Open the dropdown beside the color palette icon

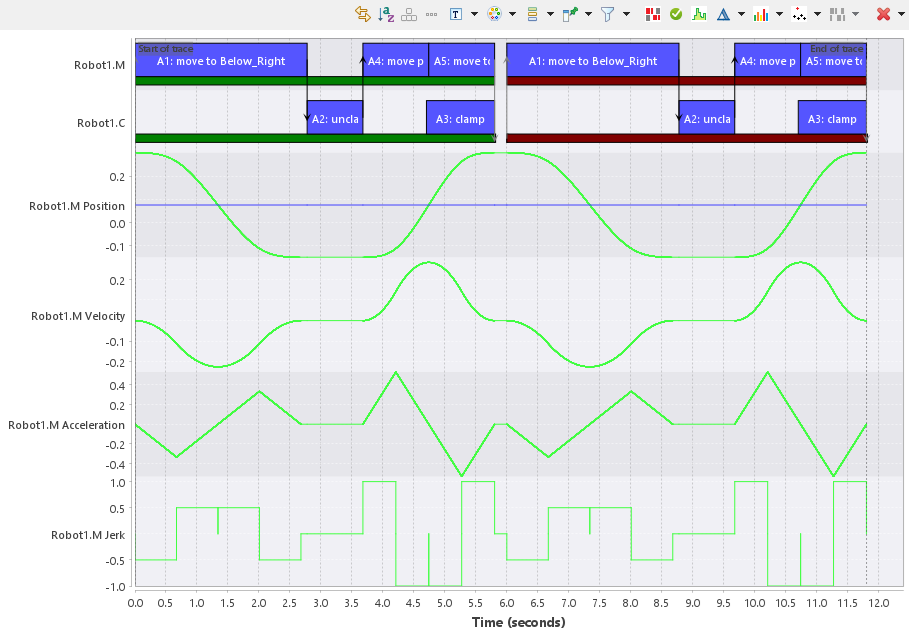(511, 13)
